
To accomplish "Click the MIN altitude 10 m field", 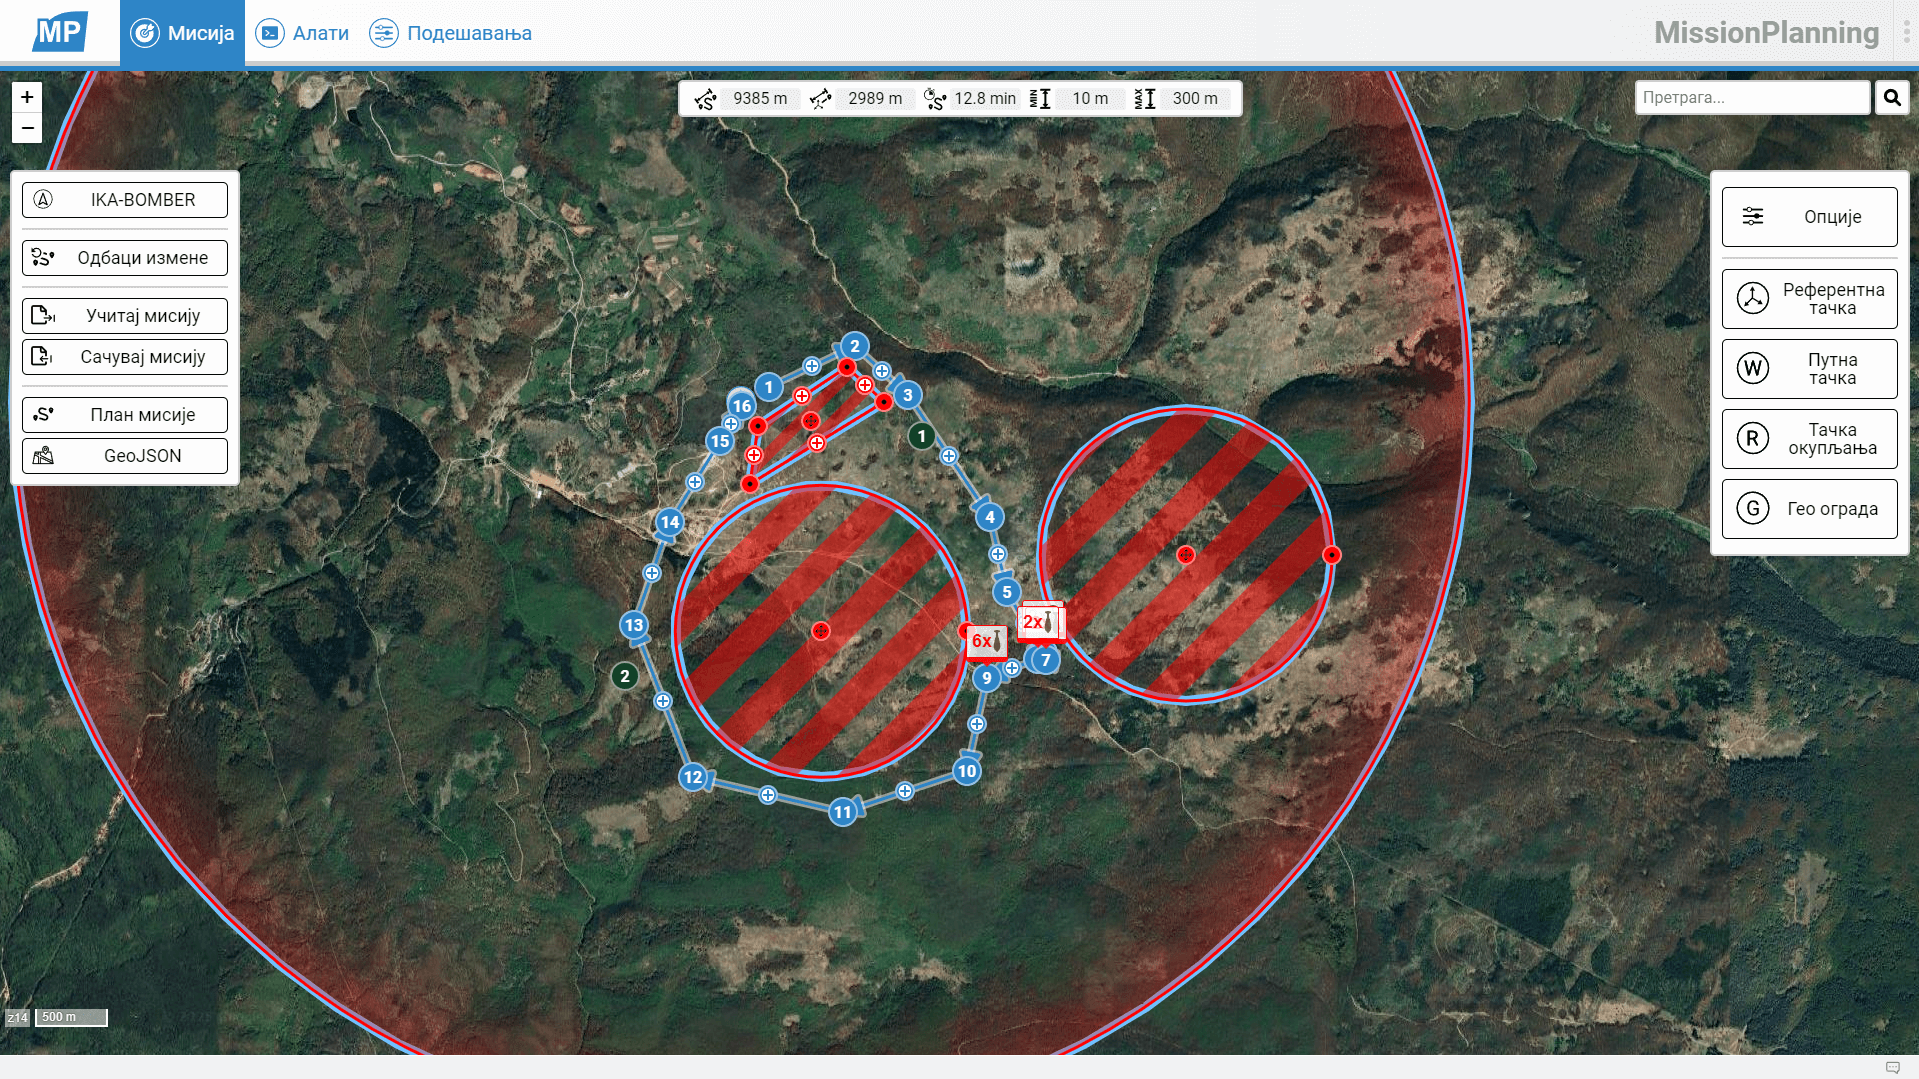I will [x=1090, y=98].
